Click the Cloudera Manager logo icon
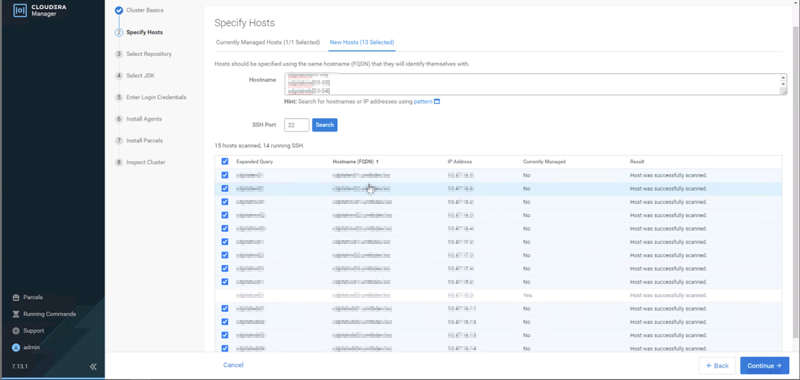The height and width of the screenshot is (380, 800). (x=20, y=10)
